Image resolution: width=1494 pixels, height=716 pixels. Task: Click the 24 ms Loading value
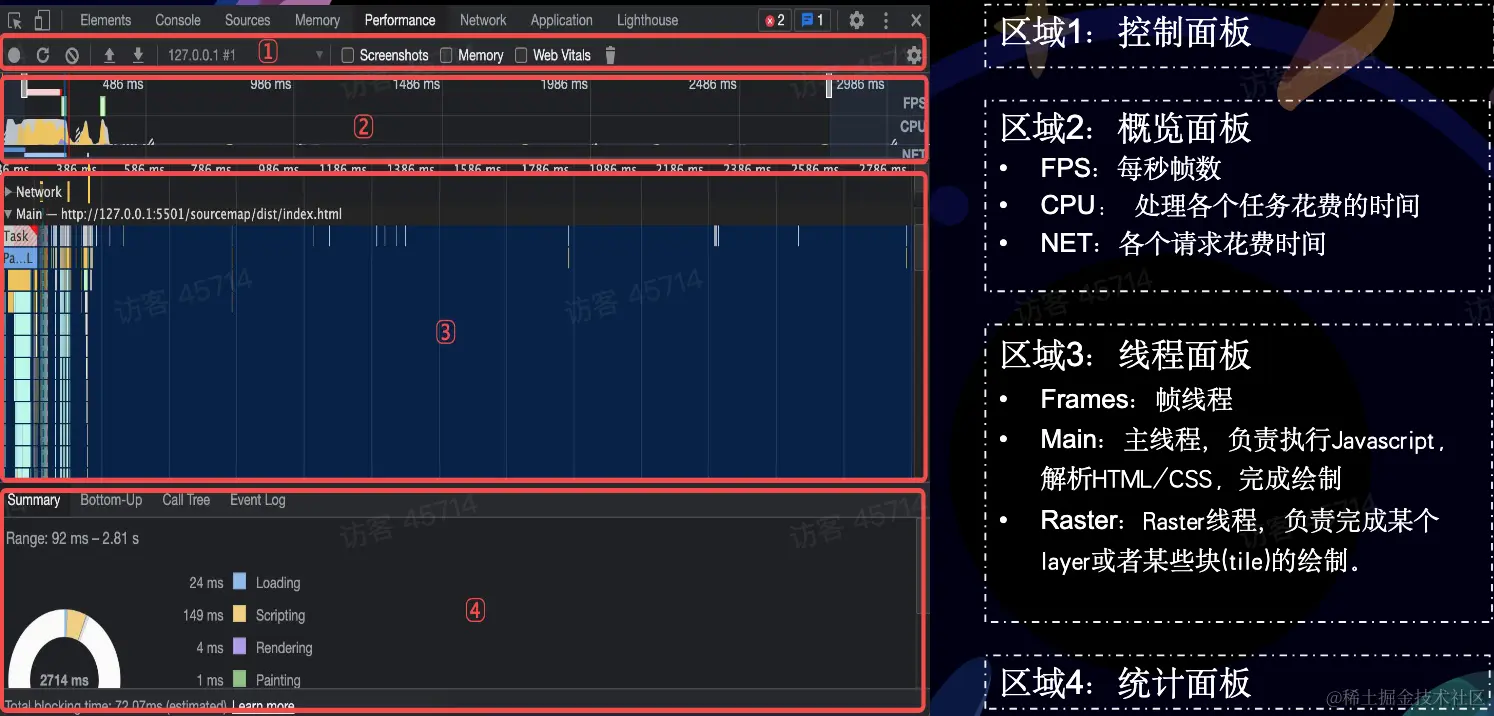[x=207, y=582]
